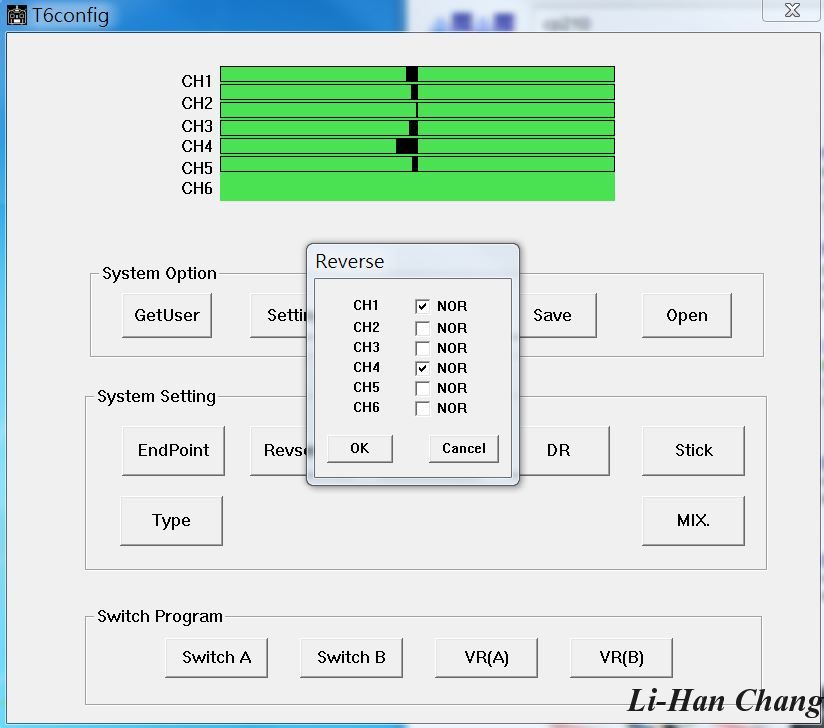Click the CH4 channel level bar
This screenshot has width=824, height=728.
pos(417,146)
